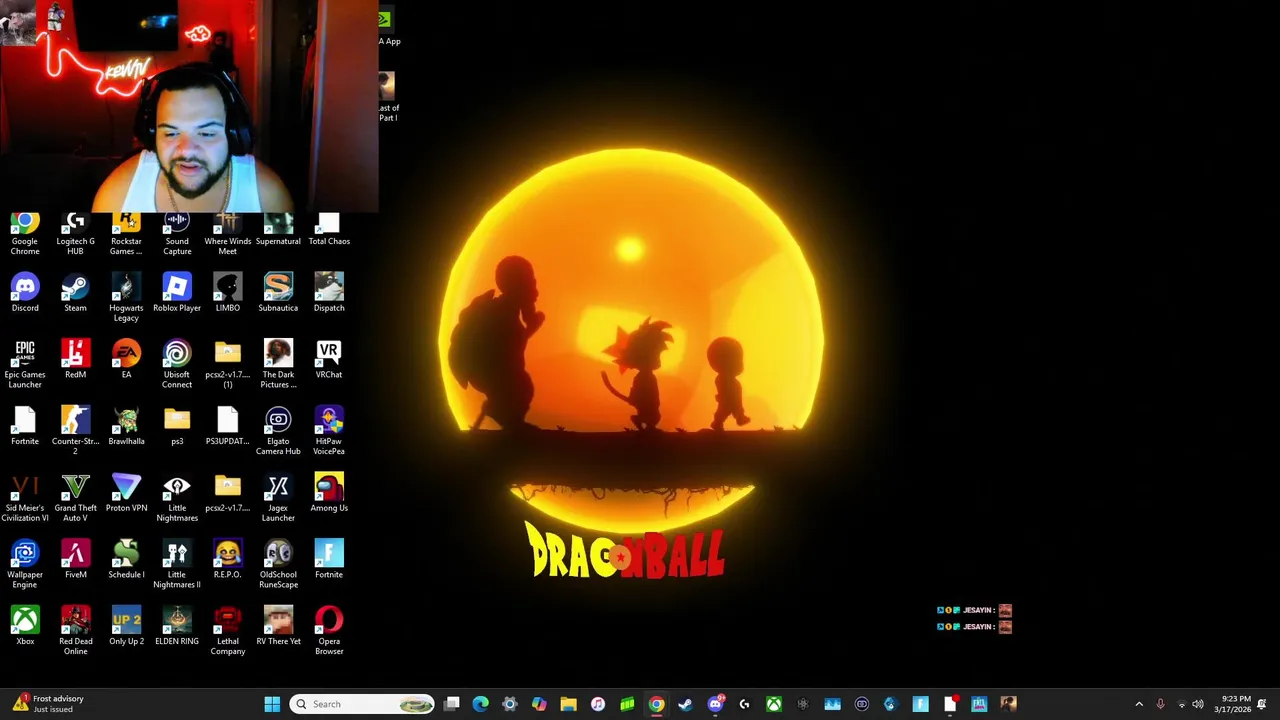Select Proton VPN desktop icon
Viewport: 1280px width, 720px height.
point(126,492)
